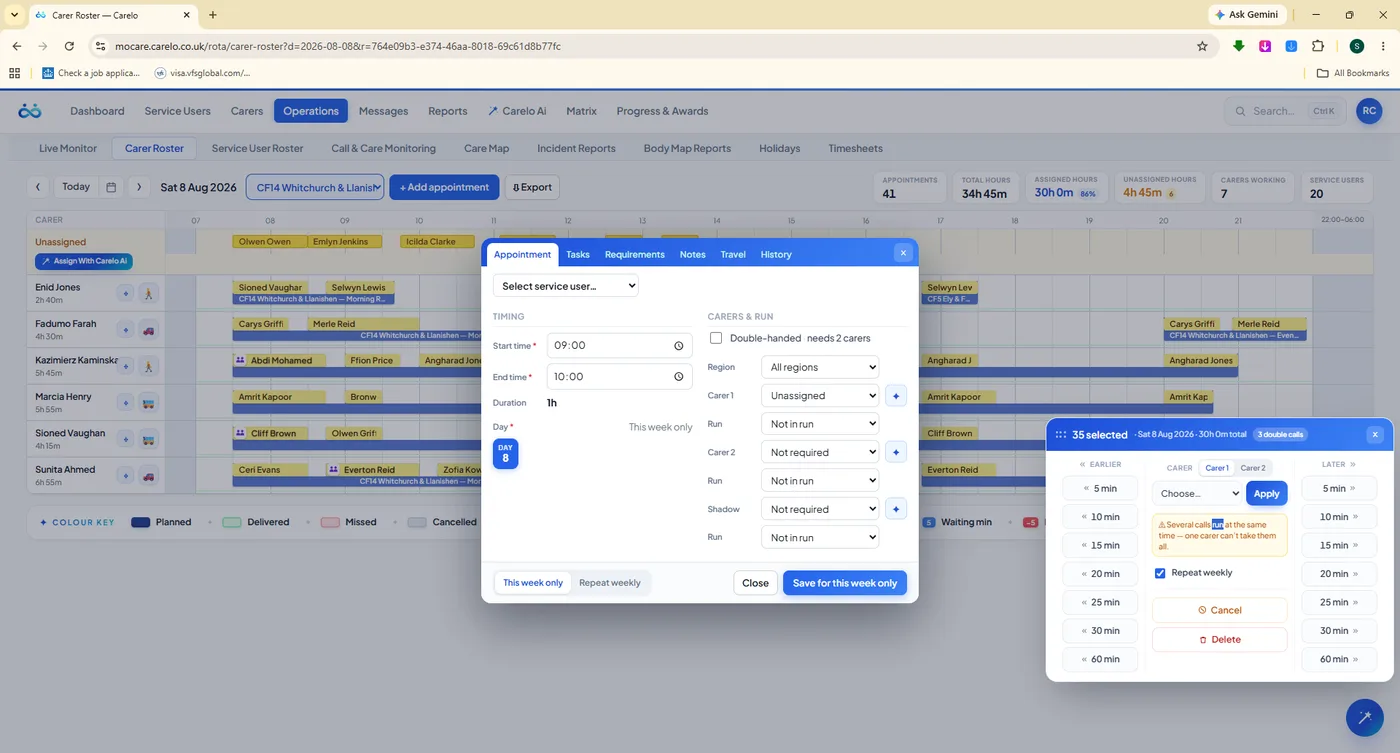Viewport: 1400px width, 753px height.
Task: Open the floating Carelo AI wand button
Action: (x=1364, y=717)
